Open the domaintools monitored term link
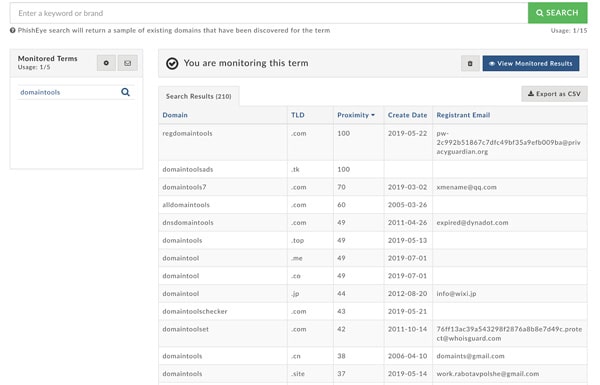Viewport: 600px width, 385px height. [40, 92]
